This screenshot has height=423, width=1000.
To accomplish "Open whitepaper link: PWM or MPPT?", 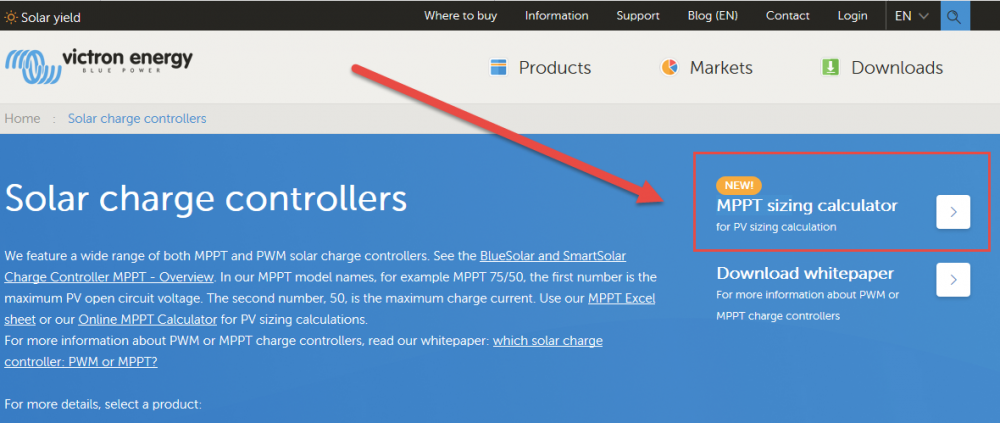I will (304, 351).
